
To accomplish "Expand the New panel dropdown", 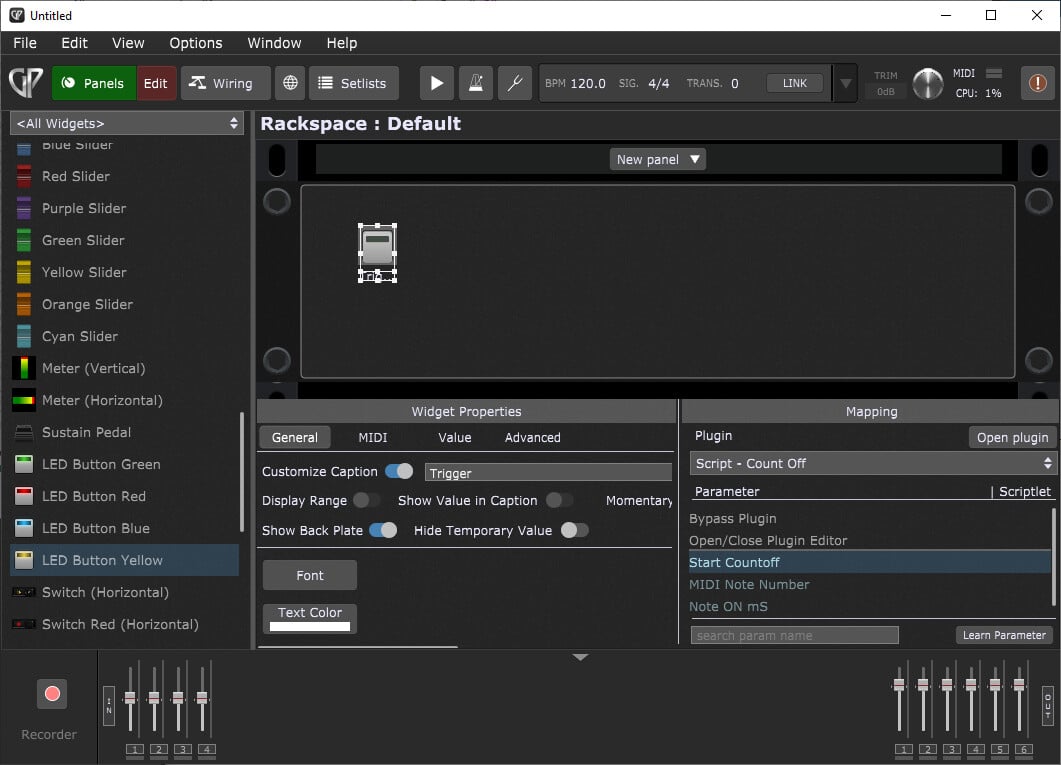I will coord(658,159).
